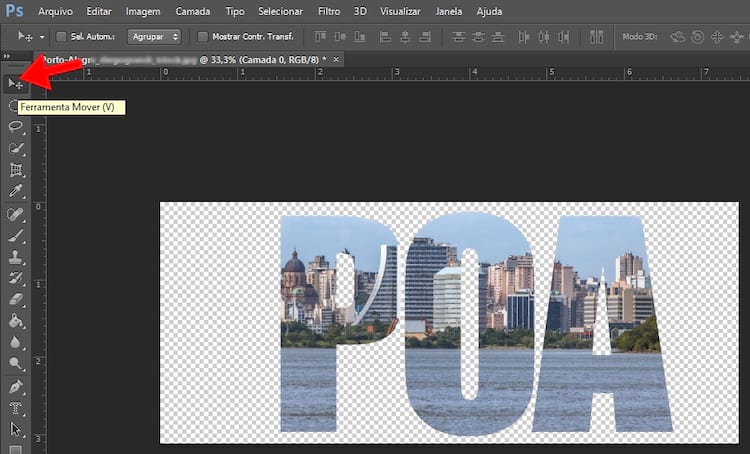This screenshot has width=750, height=454.
Task: Close the open document tab
Action: 336,59
